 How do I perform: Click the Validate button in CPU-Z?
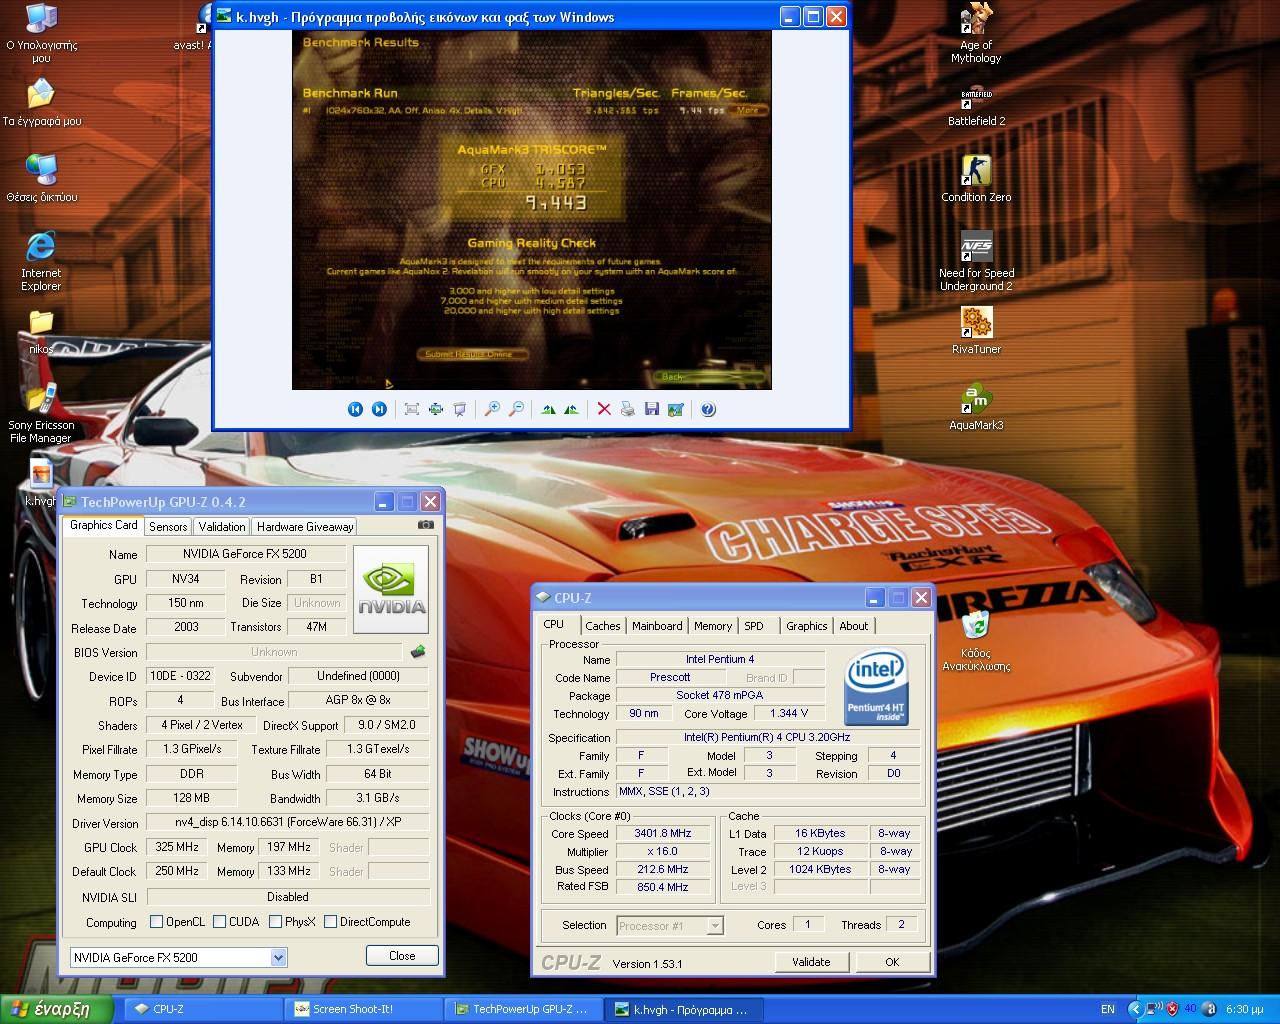pyautogui.click(x=811, y=962)
